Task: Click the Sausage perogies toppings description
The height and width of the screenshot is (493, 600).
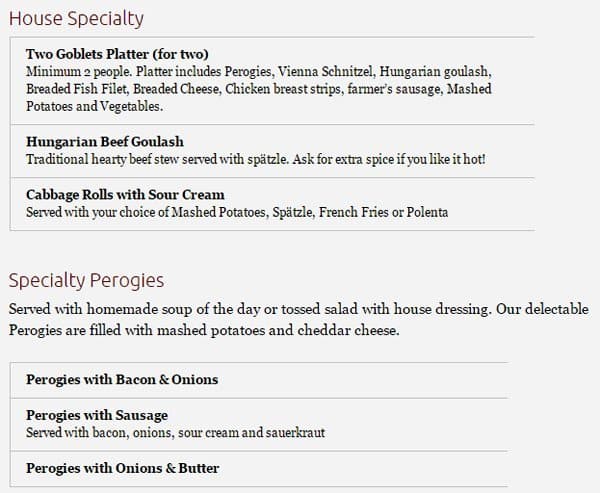Action: [x=175, y=433]
